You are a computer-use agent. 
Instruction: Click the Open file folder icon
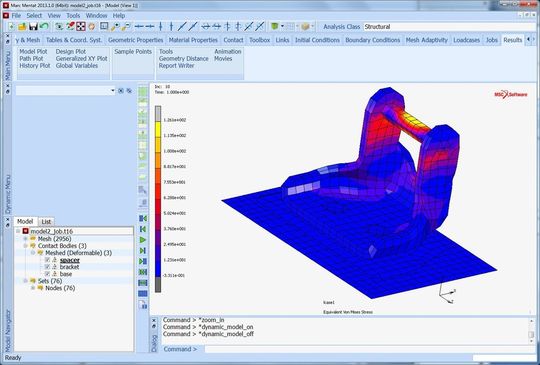tap(22, 26)
